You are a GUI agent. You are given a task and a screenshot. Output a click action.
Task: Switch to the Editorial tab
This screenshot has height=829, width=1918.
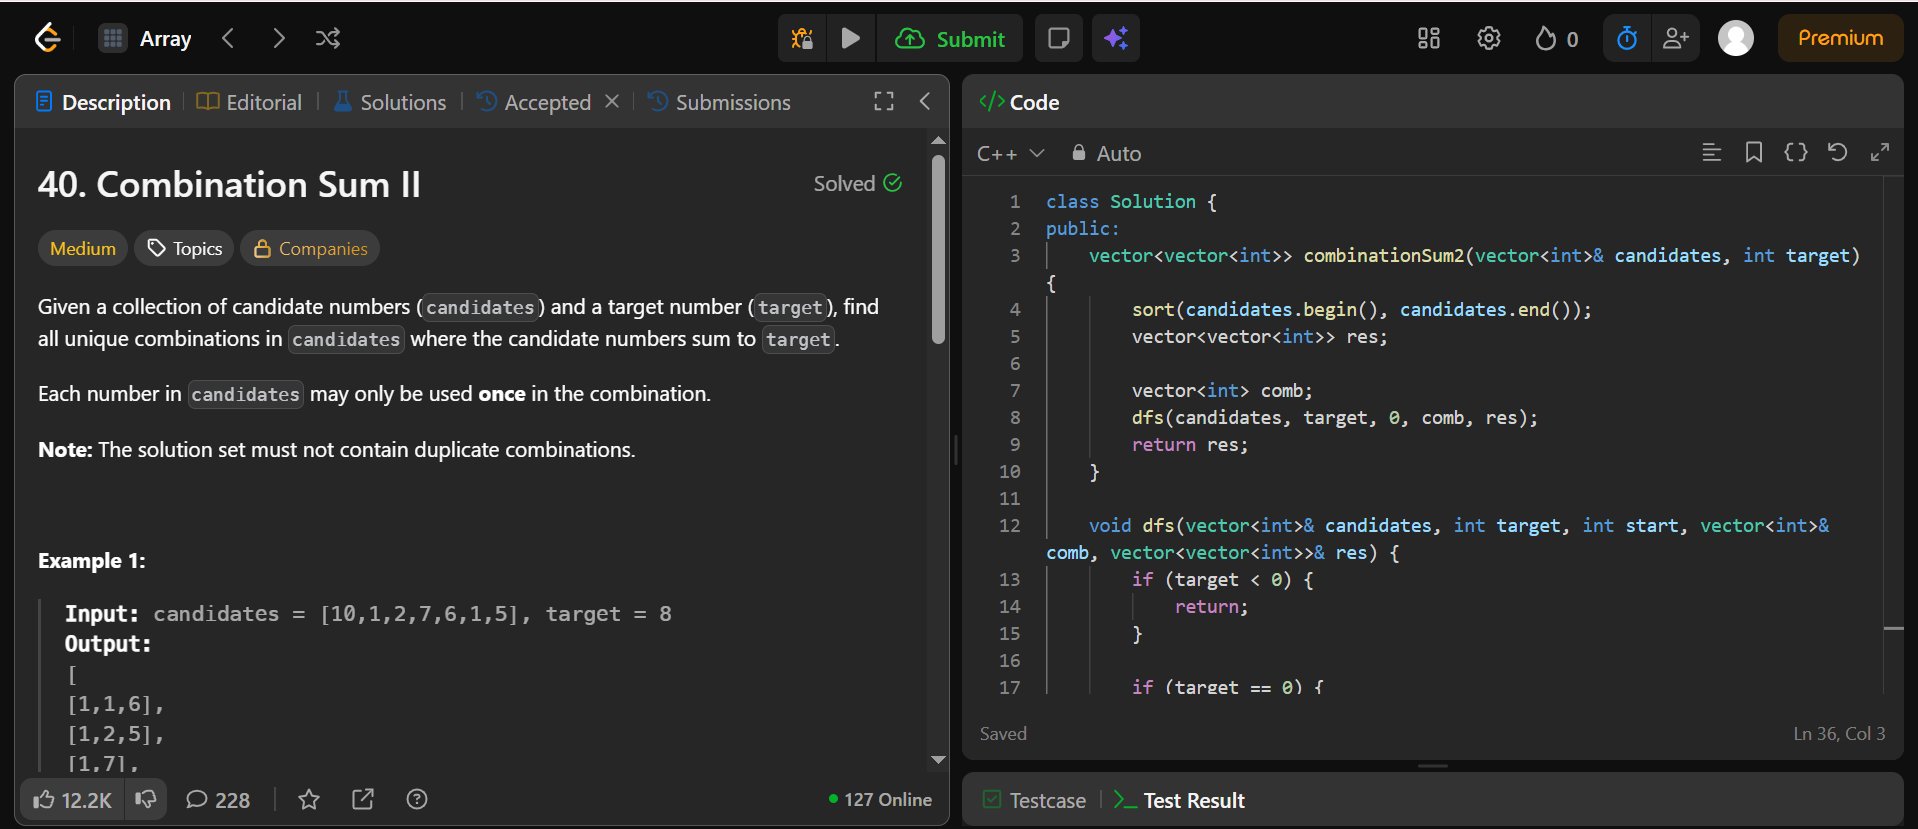point(250,102)
